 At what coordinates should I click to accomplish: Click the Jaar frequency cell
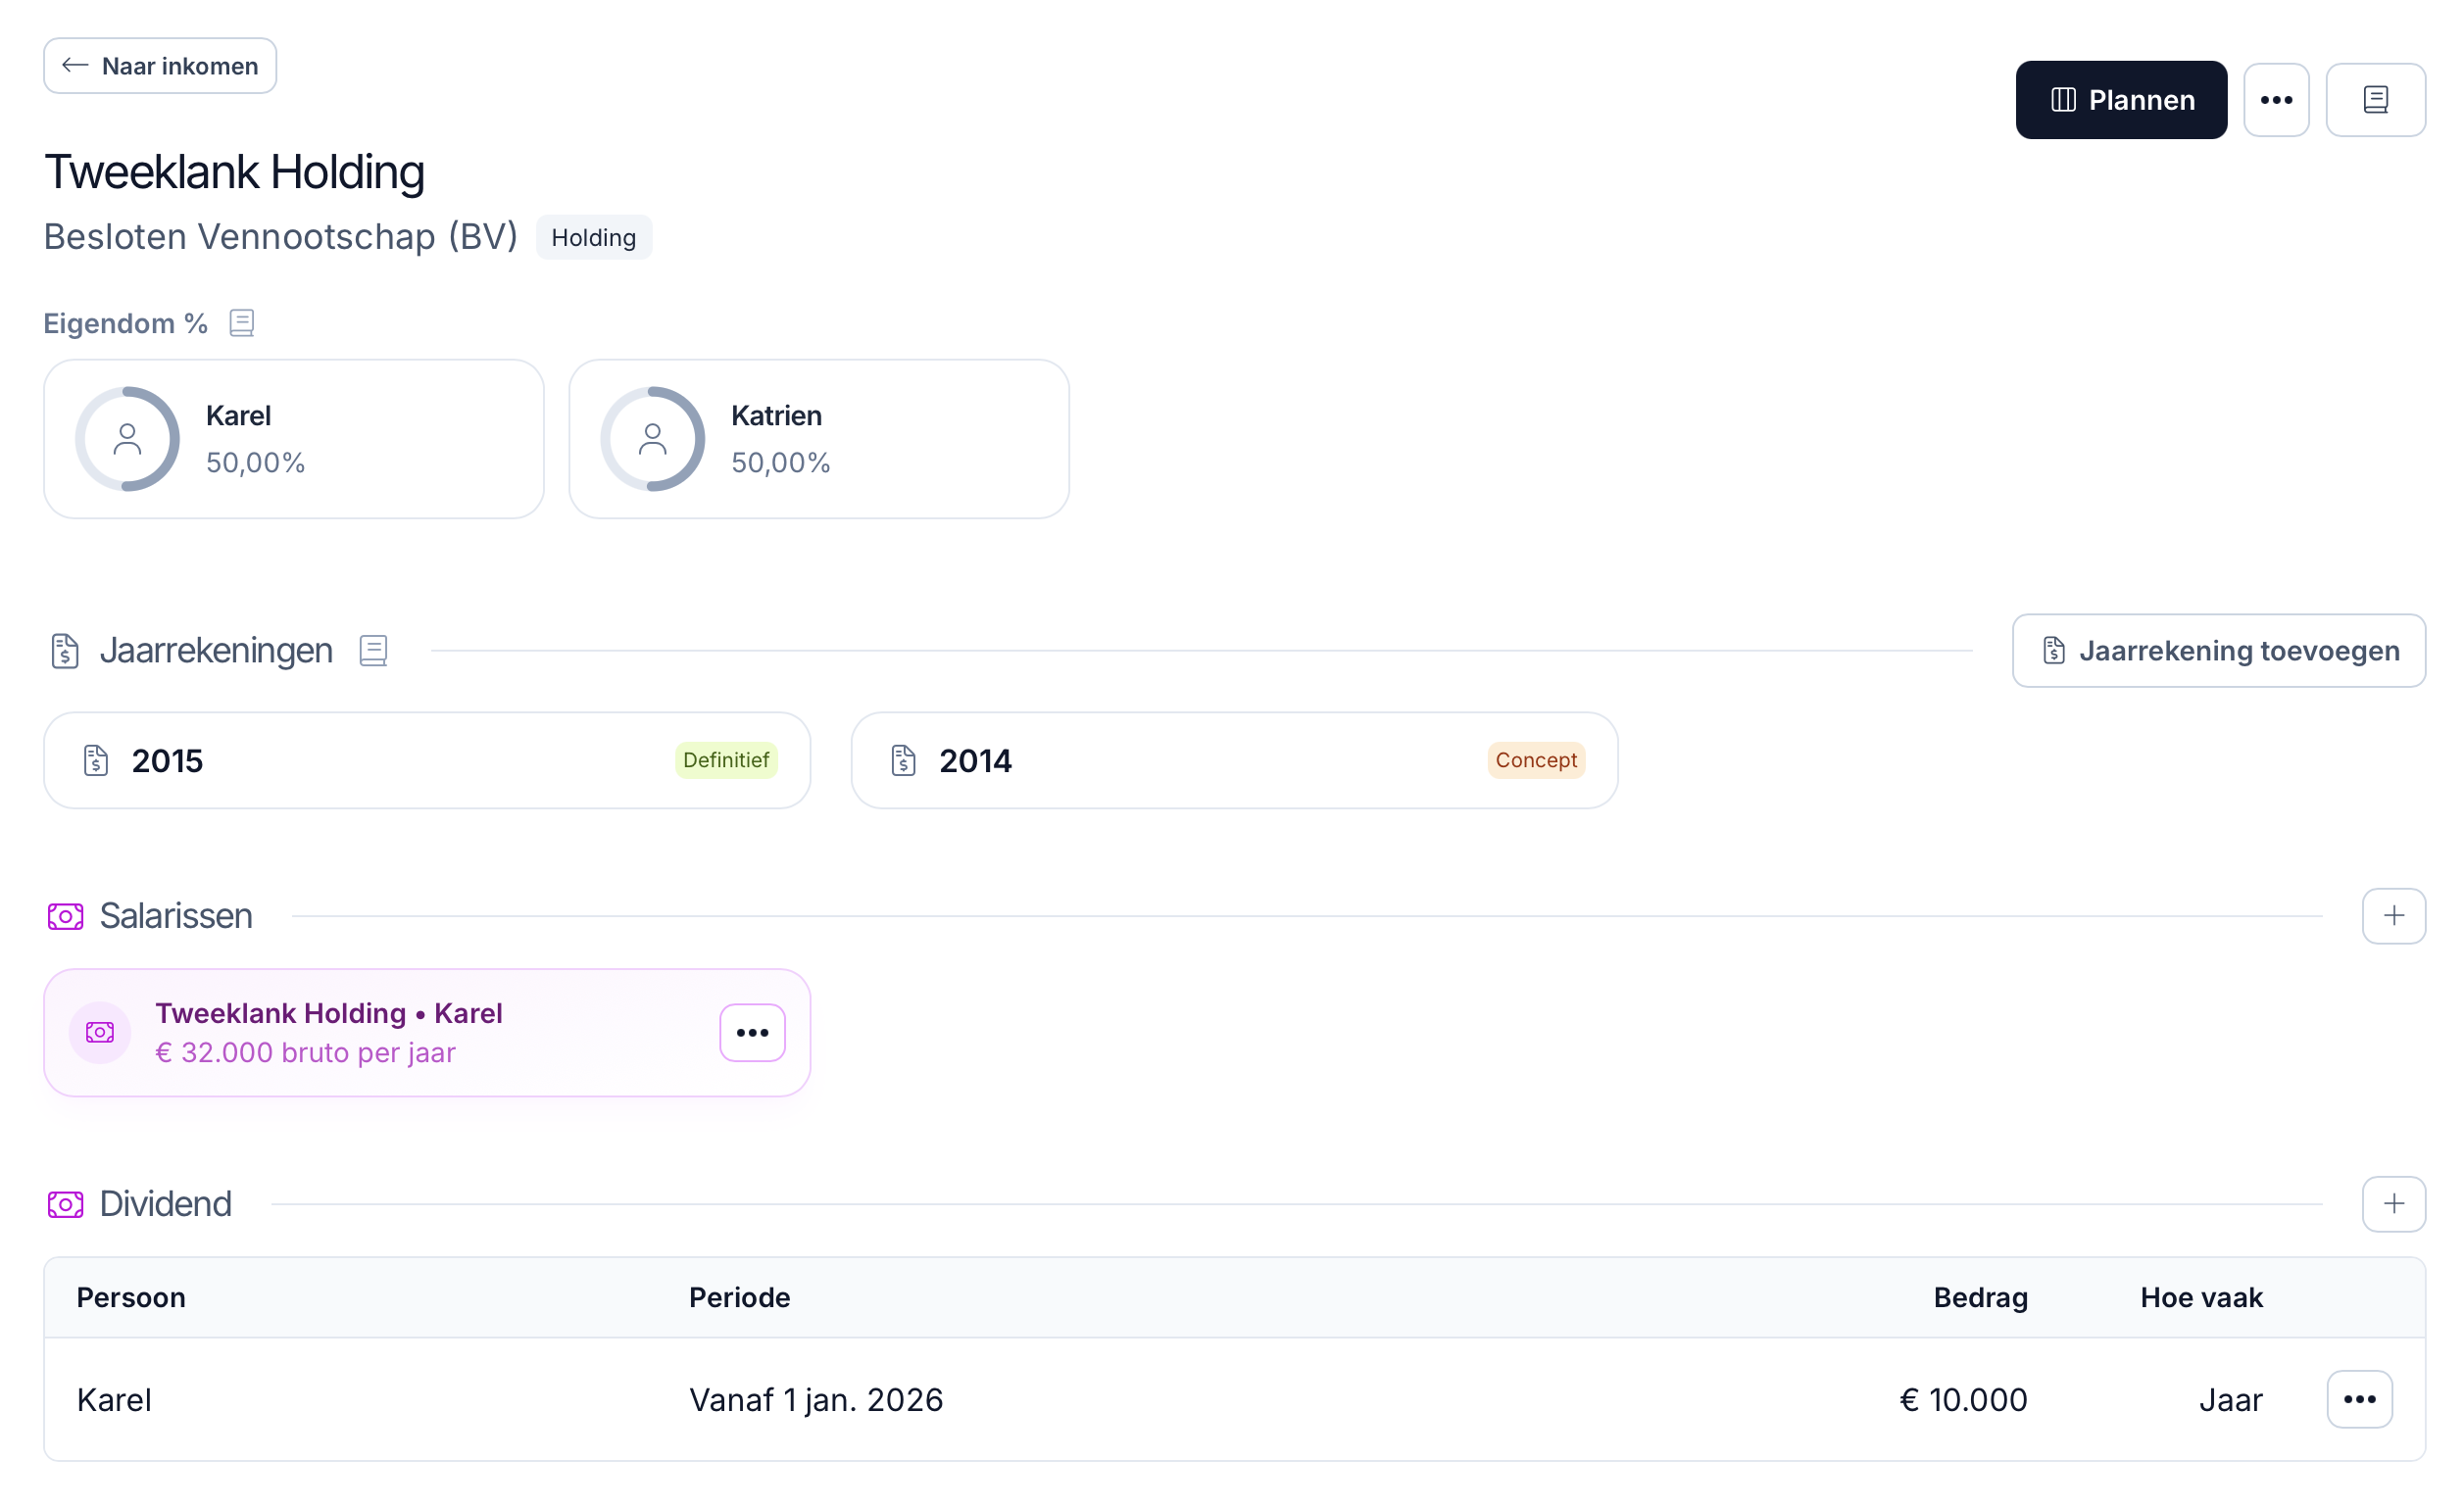click(2230, 1400)
